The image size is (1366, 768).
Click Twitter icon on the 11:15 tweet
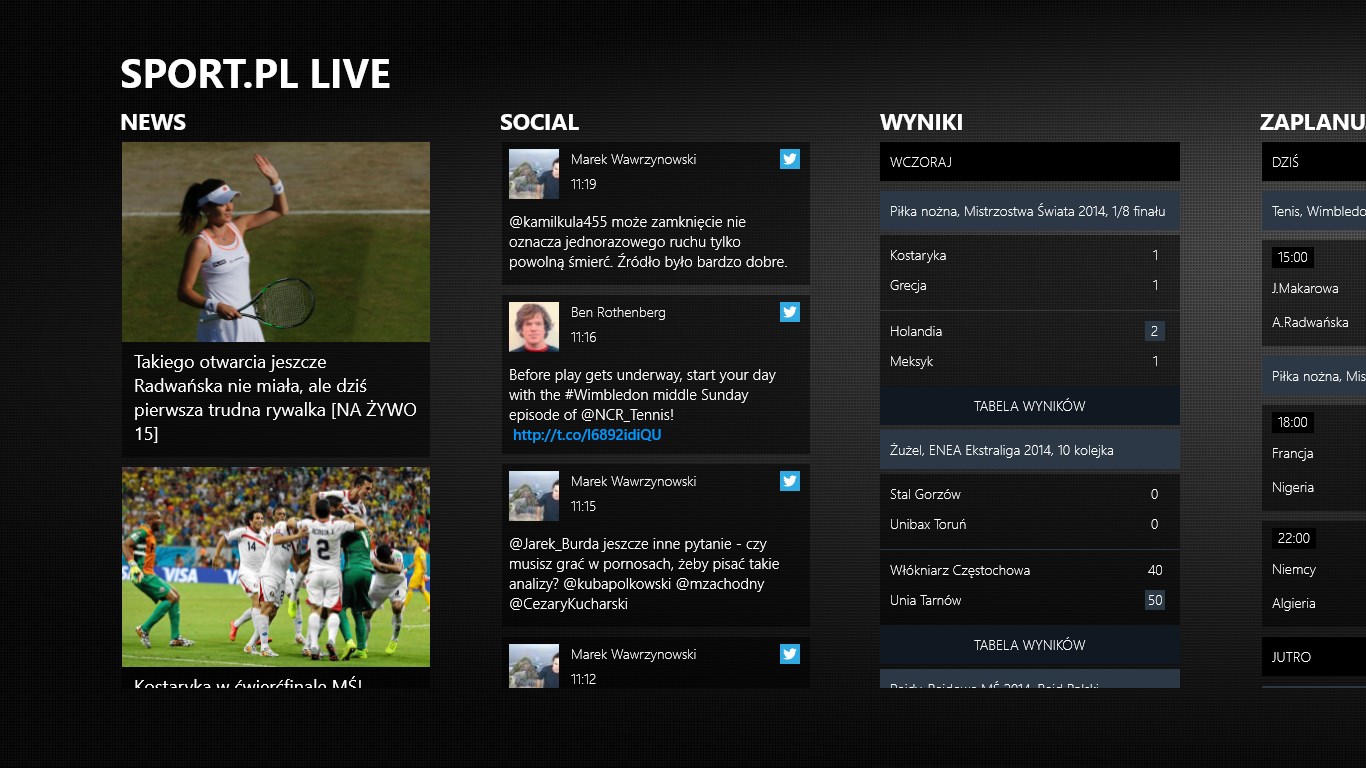click(790, 481)
